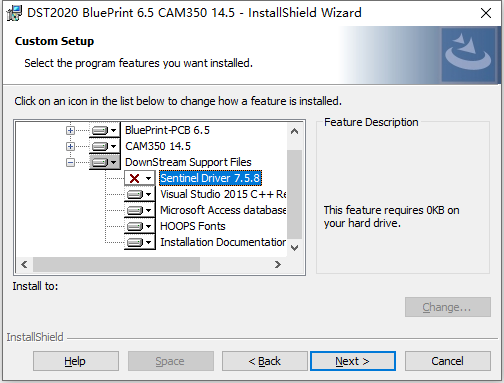Close the InstallShield Wizard window

tap(486, 13)
